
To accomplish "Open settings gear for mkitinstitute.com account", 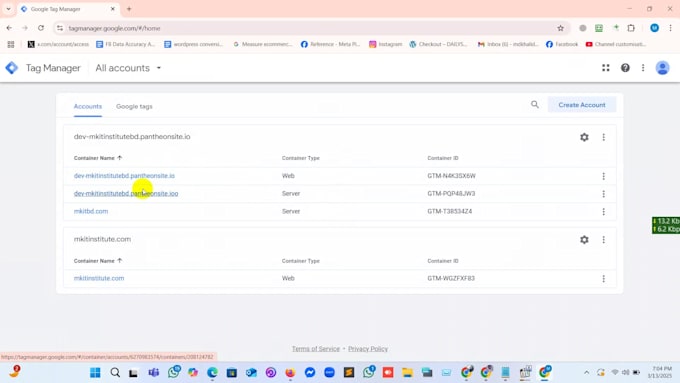I will click(x=584, y=239).
